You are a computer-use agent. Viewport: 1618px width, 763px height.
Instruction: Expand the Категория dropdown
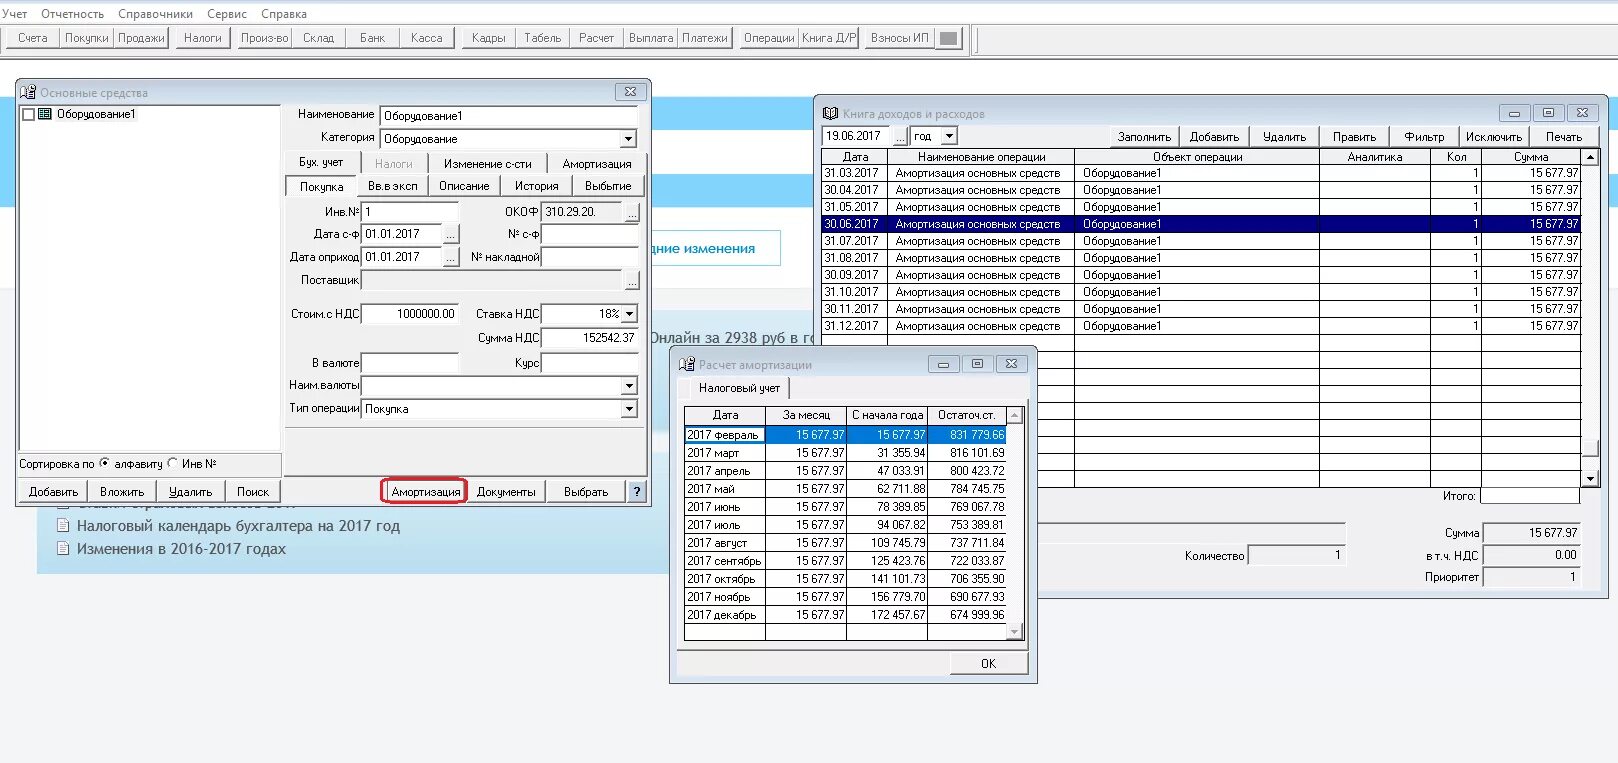point(628,139)
